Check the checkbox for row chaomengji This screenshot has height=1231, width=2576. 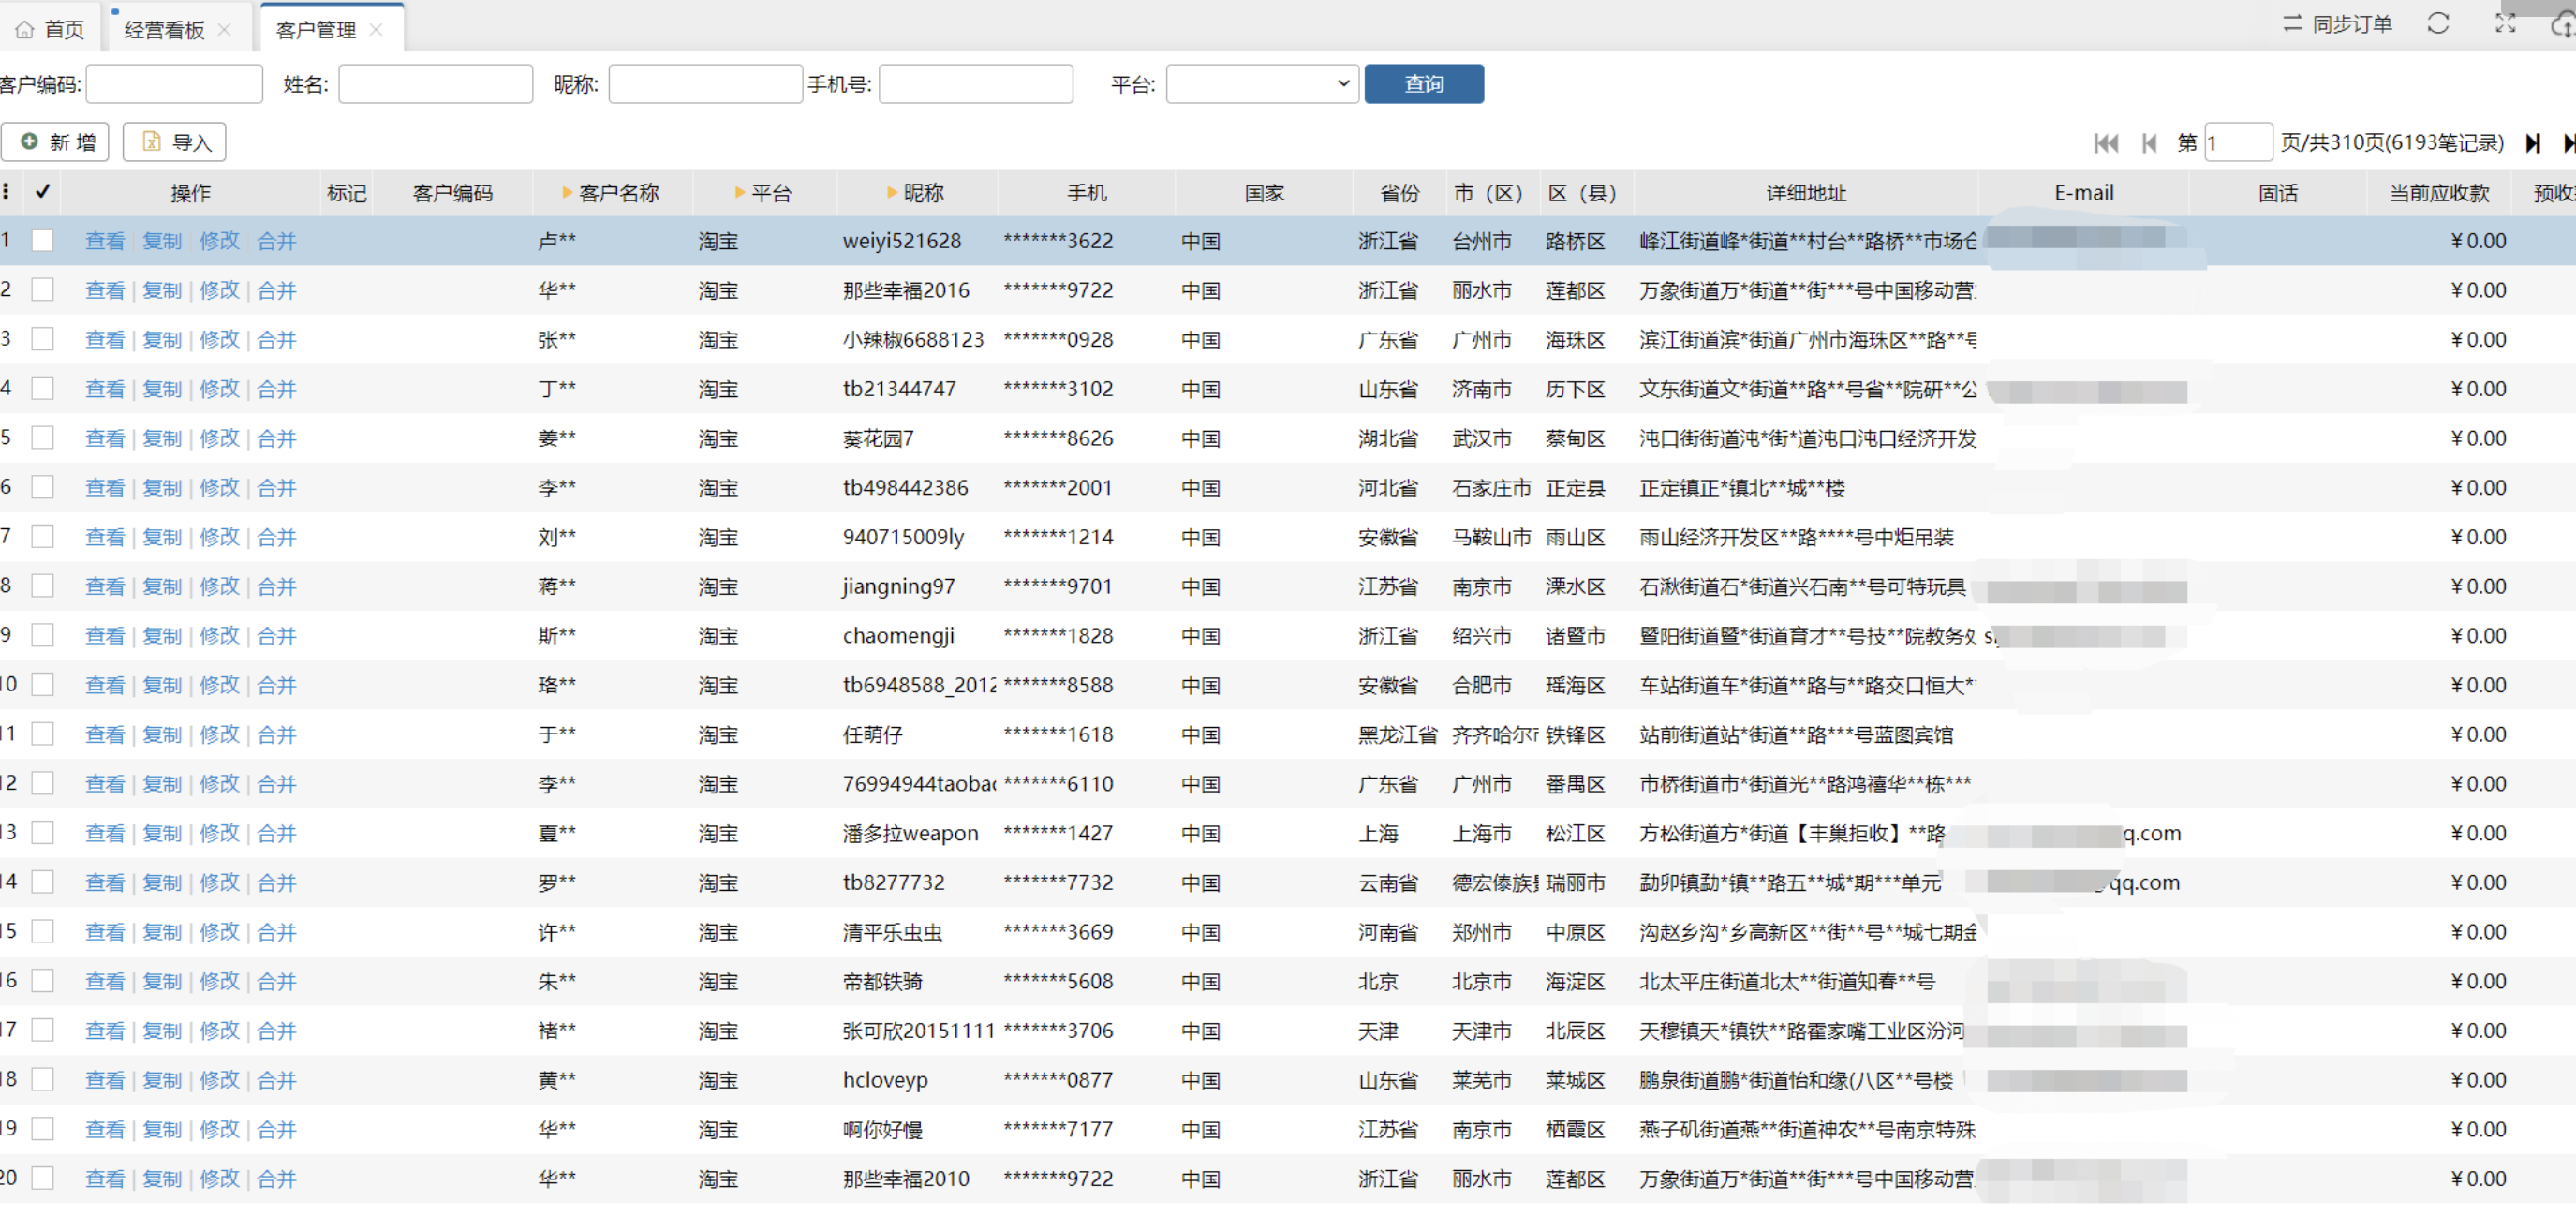pos(42,635)
